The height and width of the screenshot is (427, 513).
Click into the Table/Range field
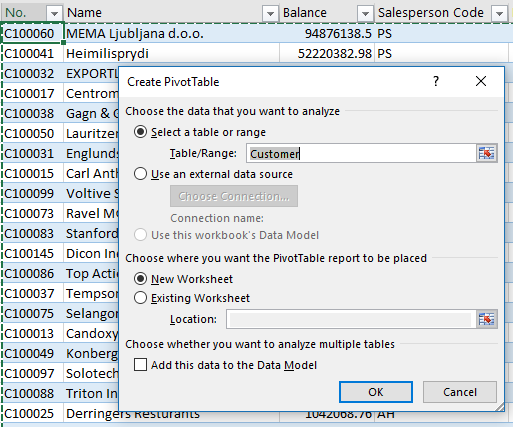coord(361,153)
